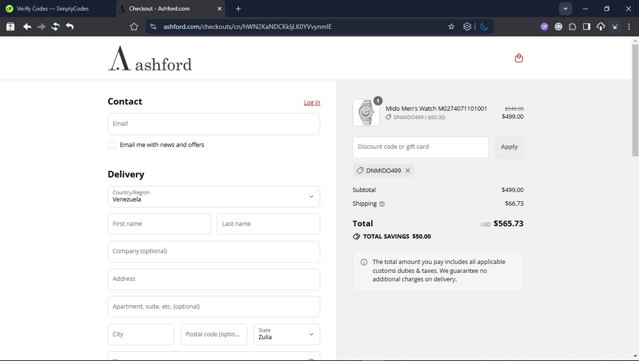Click the TOTAL SAVINGS $50.00 text
This screenshot has height=361, width=639.
[x=397, y=236]
